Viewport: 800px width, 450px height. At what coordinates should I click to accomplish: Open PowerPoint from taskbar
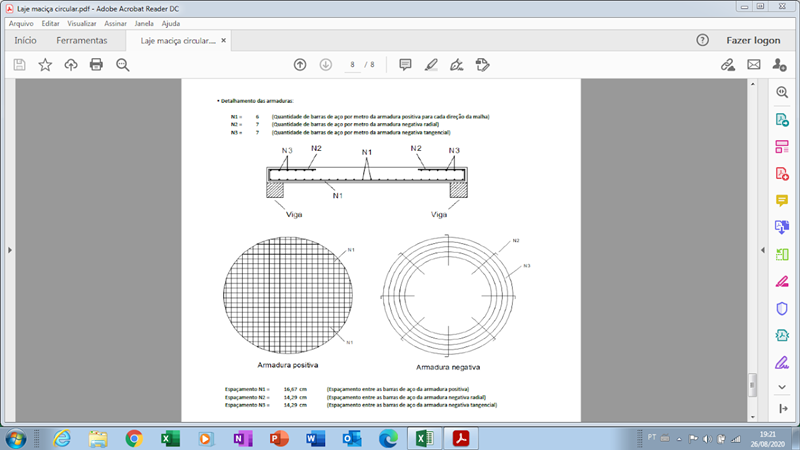click(x=279, y=439)
